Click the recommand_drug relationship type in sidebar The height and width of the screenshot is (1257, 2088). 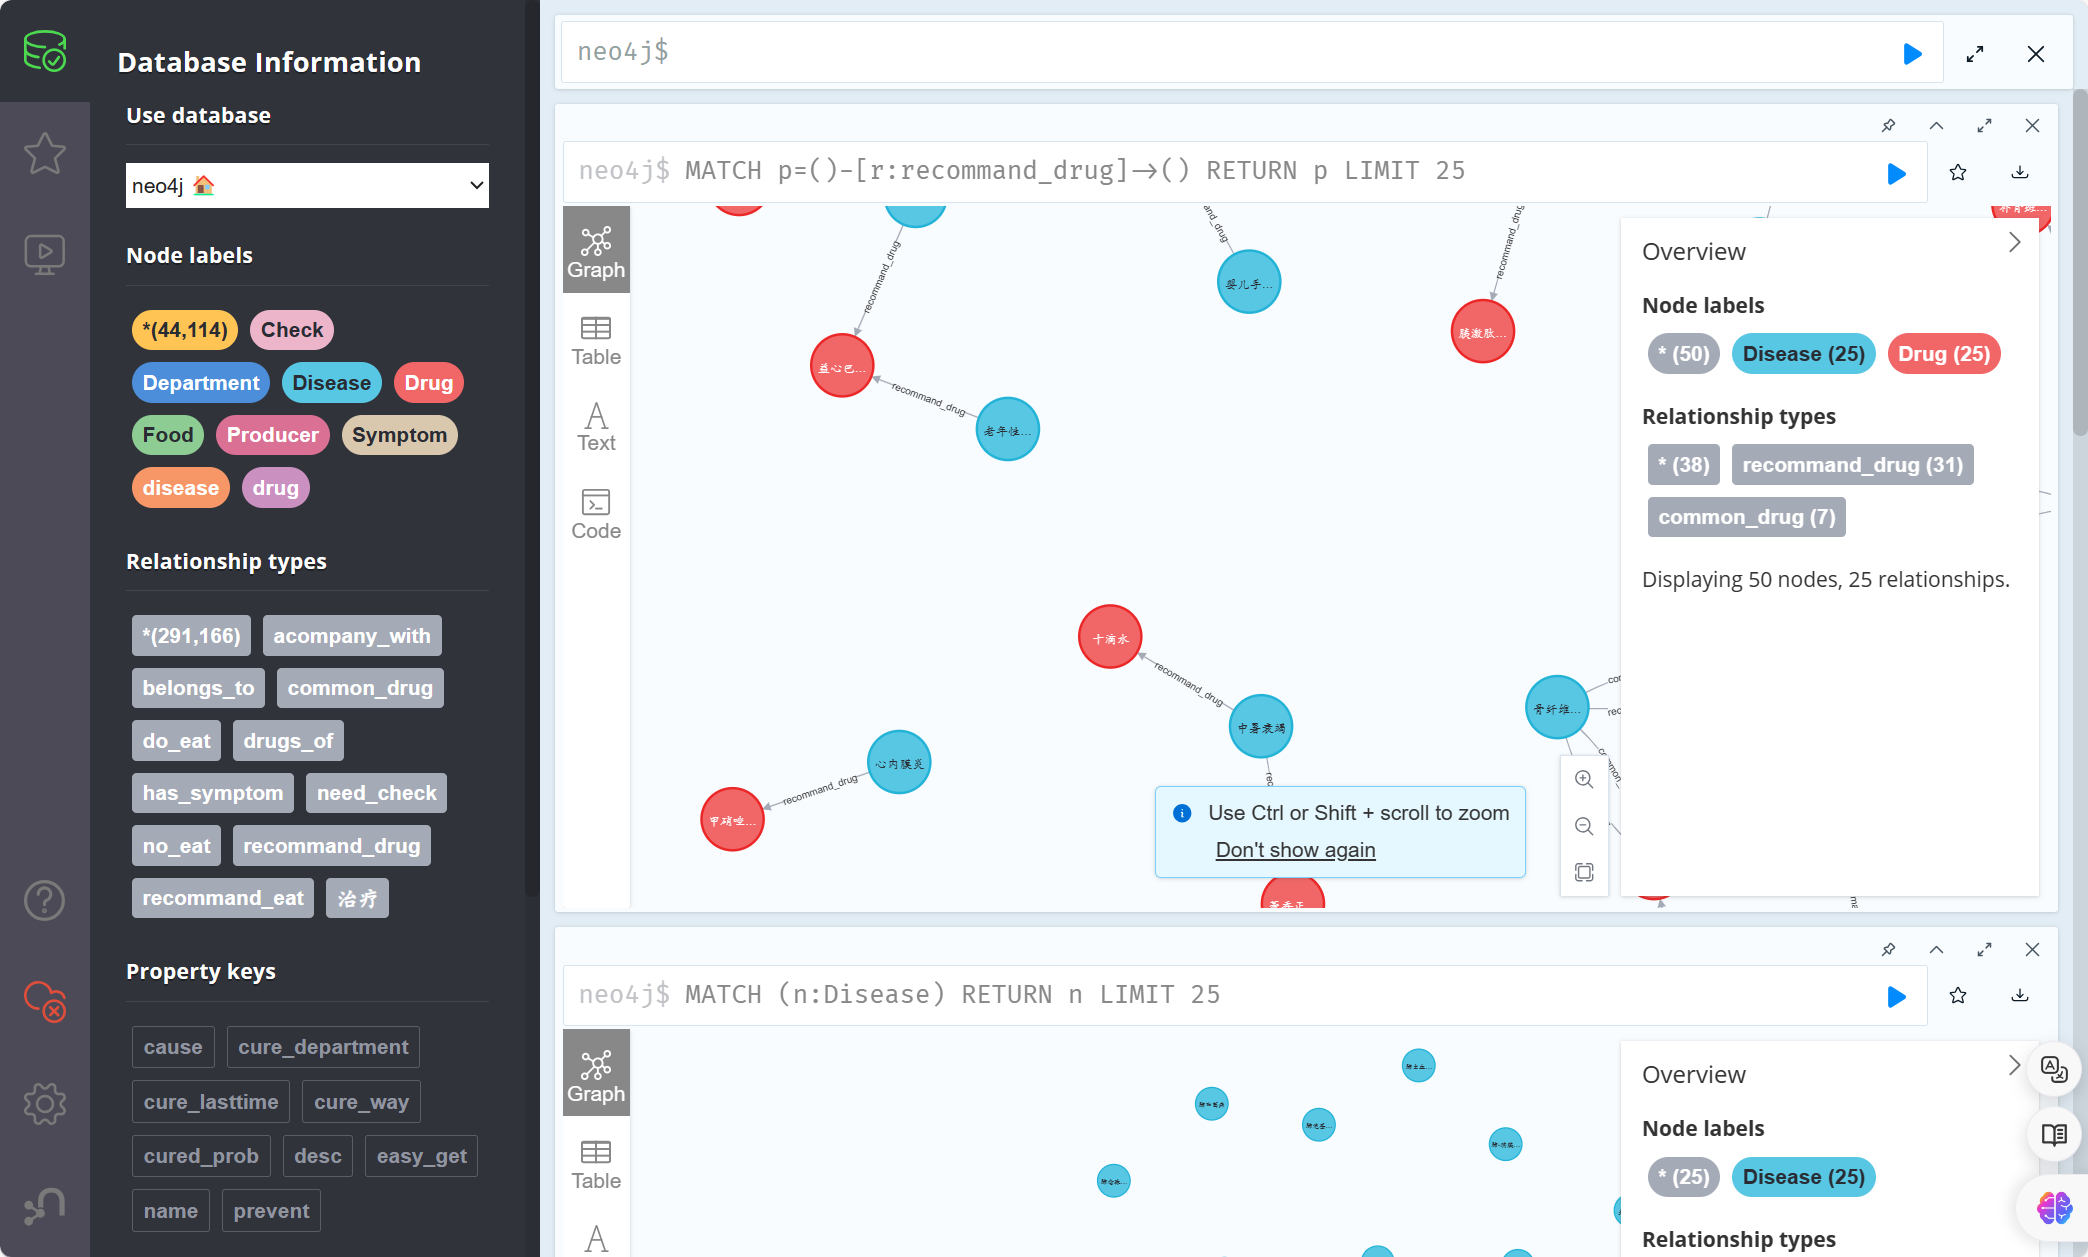tap(331, 846)
